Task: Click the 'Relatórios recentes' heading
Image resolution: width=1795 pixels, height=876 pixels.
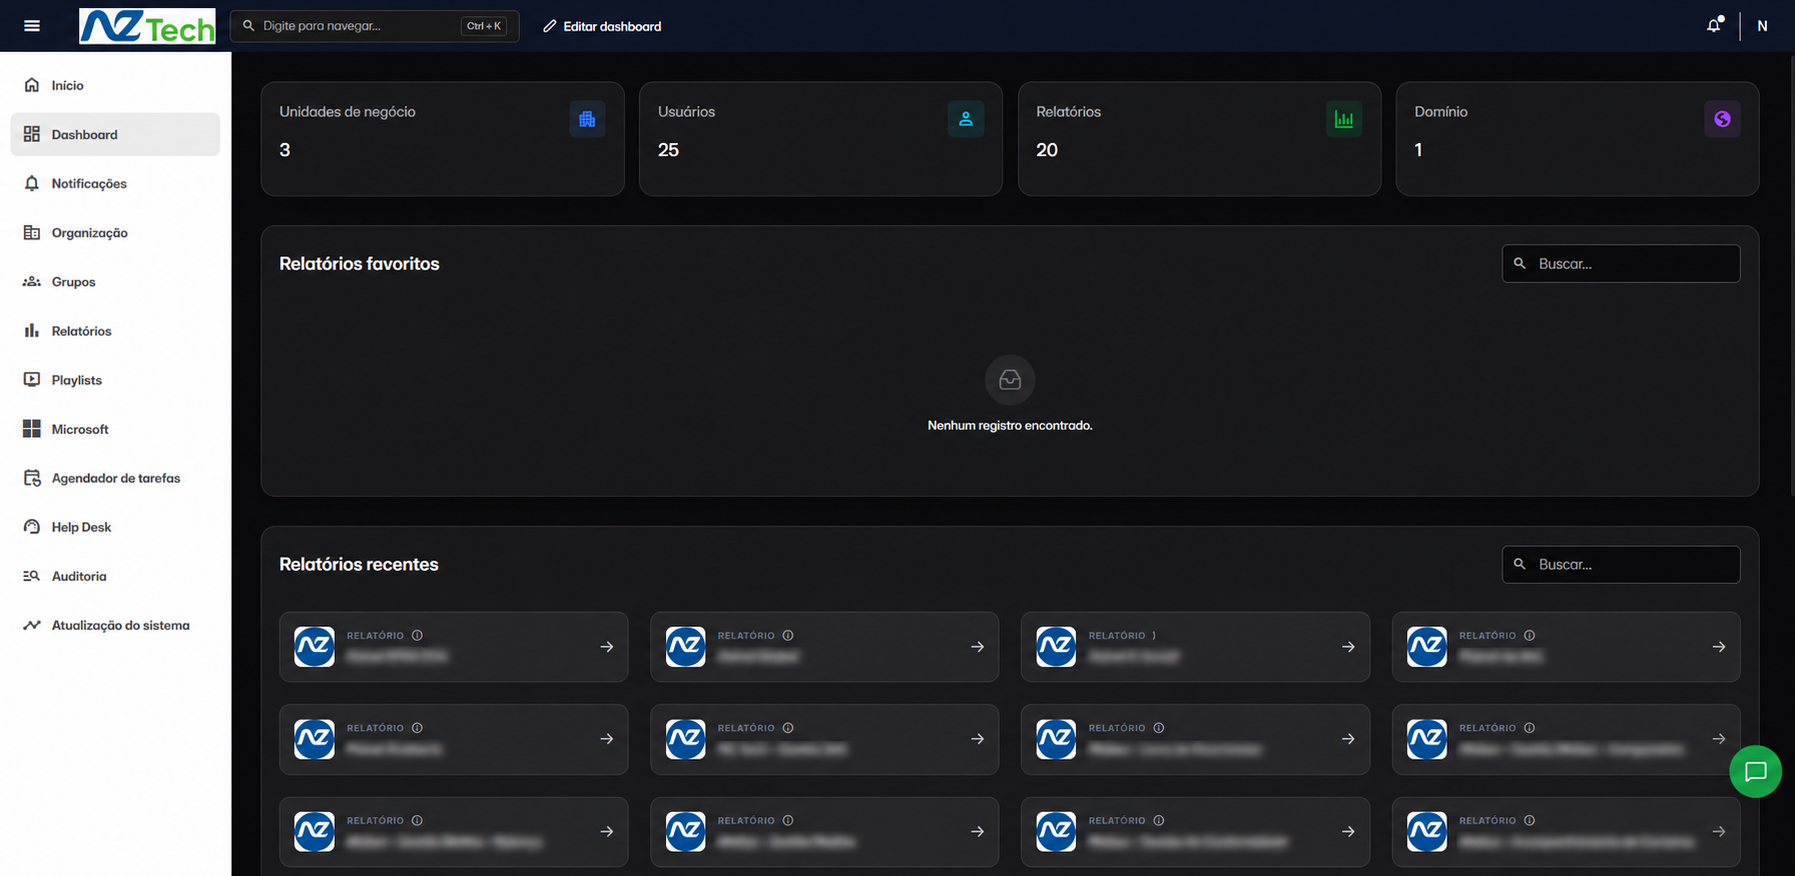Action: pyautogui.click(x=359, y=565)
